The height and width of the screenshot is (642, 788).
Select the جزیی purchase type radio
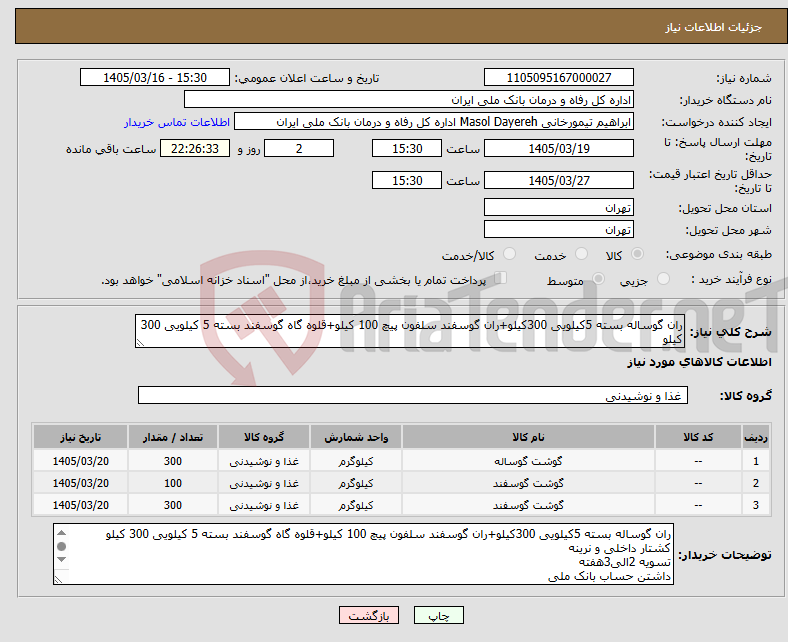point(663,279)
